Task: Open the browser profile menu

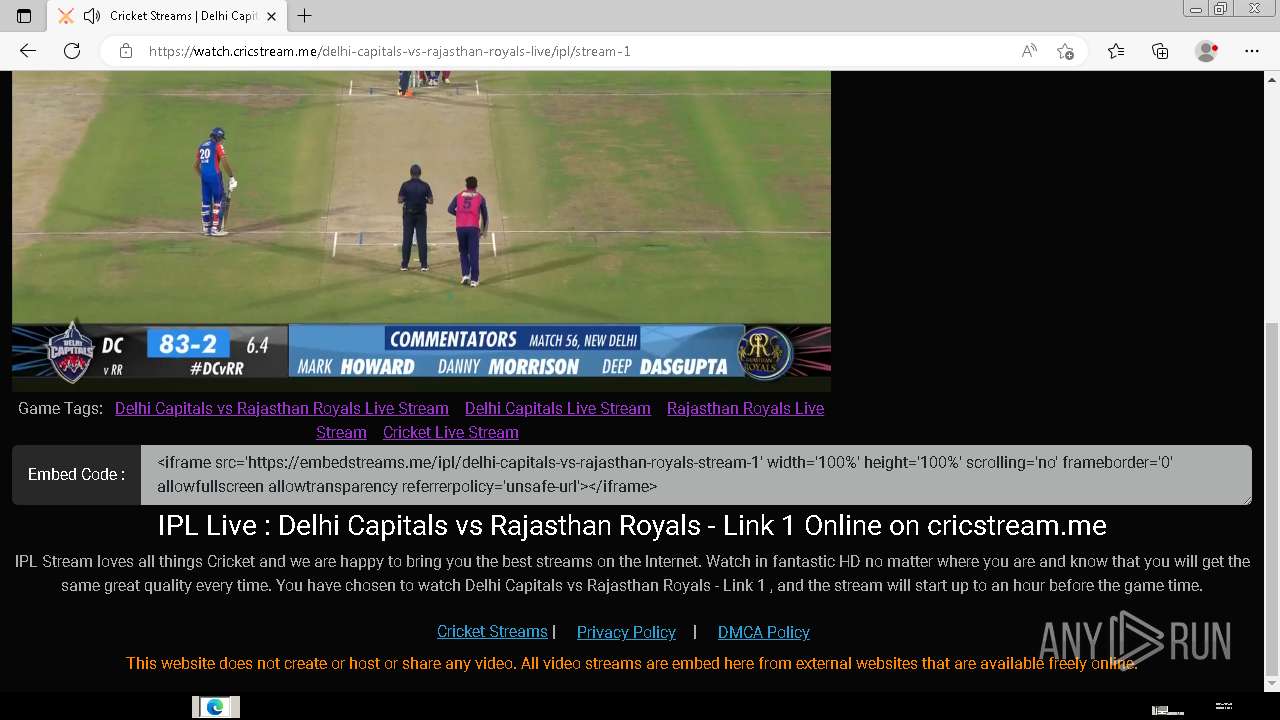Action: (1207, 51)
